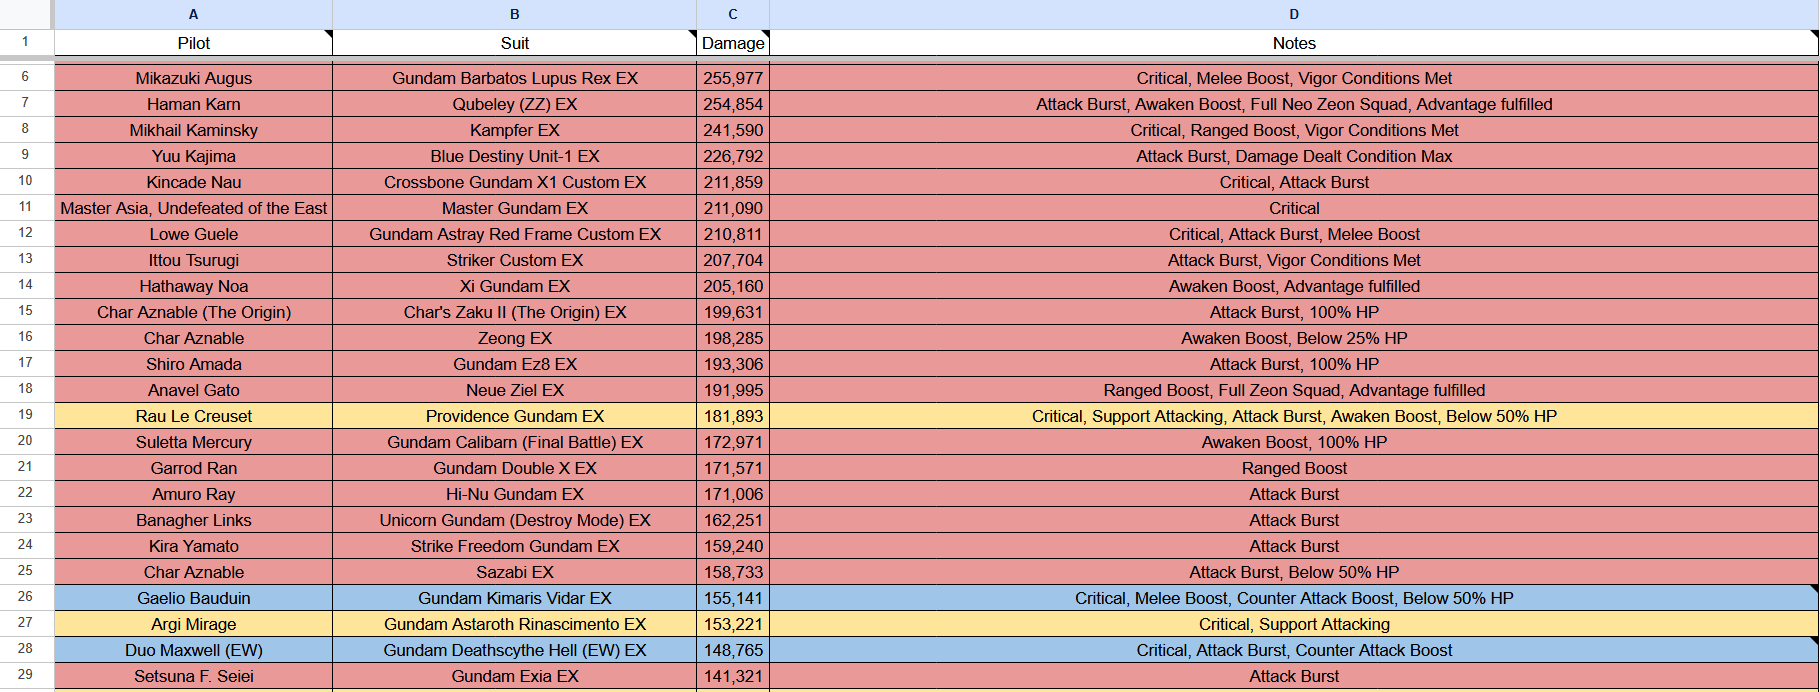Click cell Haman Karn
Screen dimensions: 1820x692
coord(193,104)
